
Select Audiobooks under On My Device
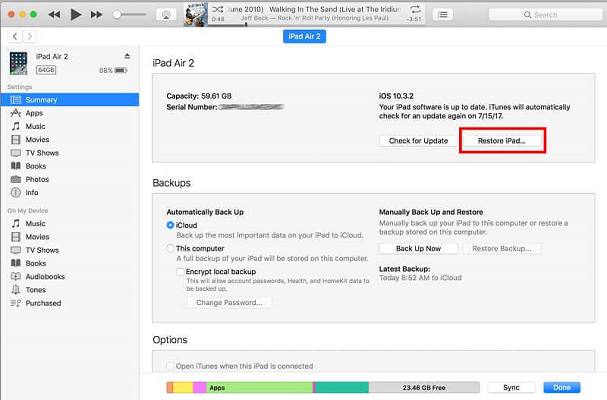tap(45, 276)
